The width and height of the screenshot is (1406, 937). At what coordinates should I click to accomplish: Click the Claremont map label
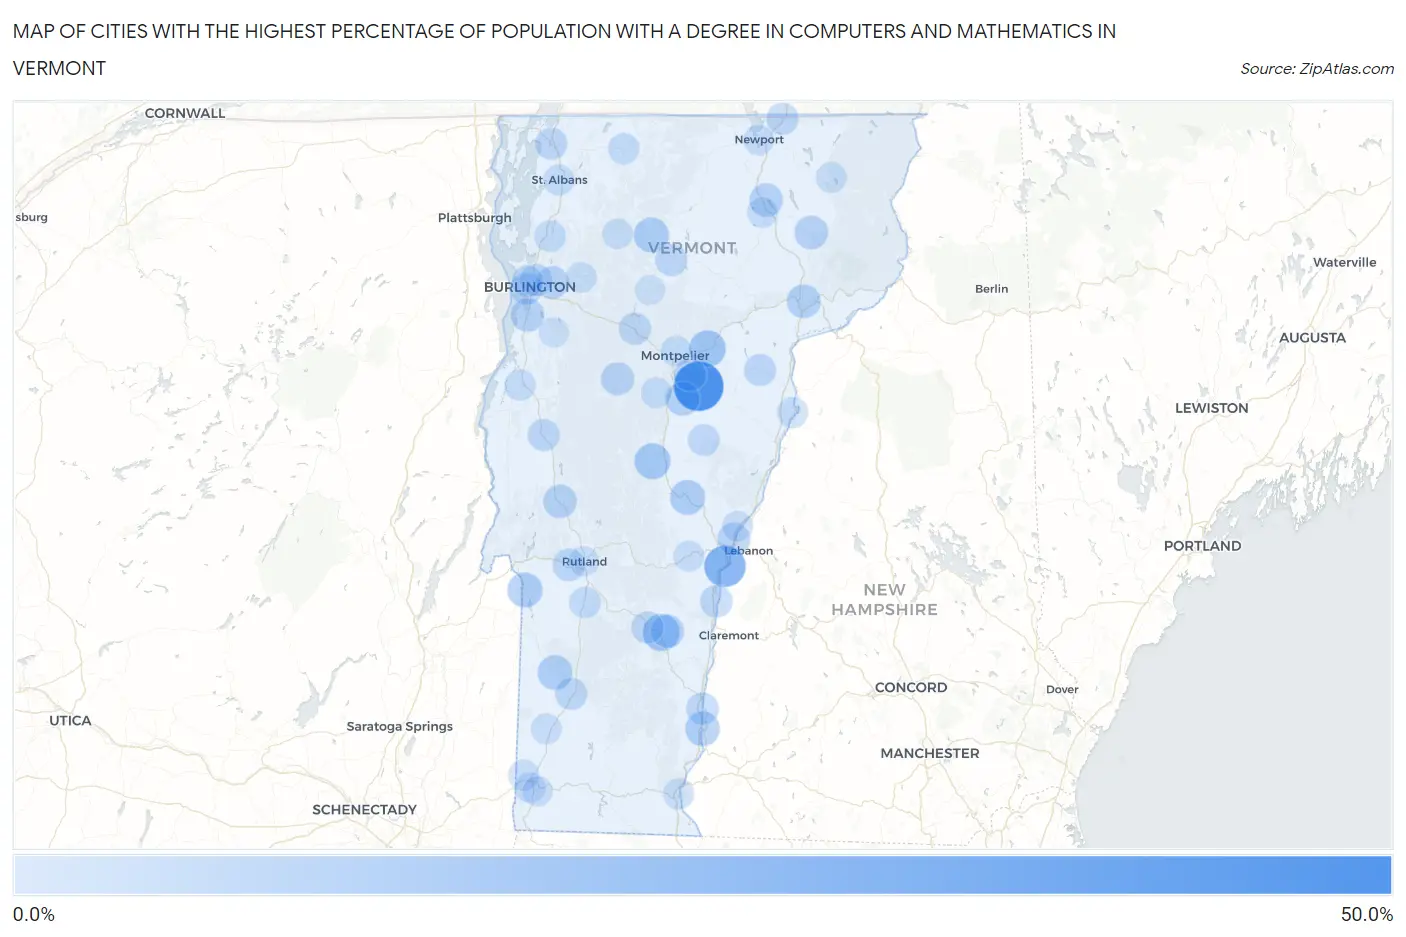pyautogui.click(x=729, y=636)
